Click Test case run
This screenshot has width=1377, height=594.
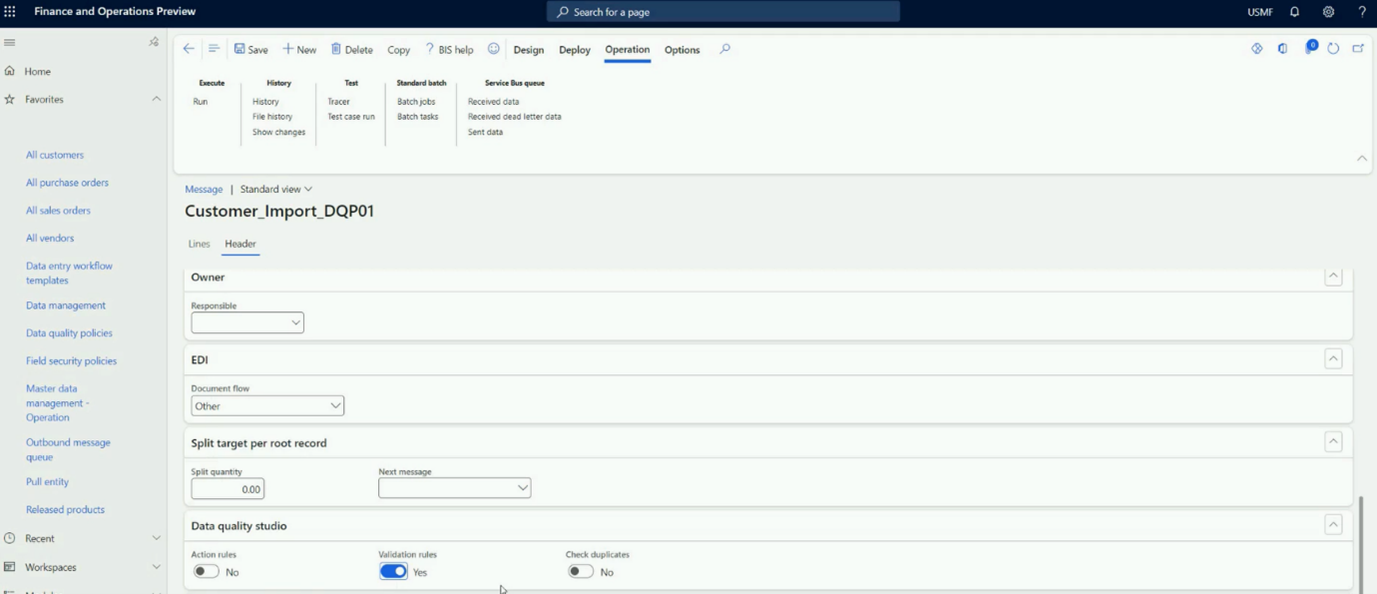[351, 117]
